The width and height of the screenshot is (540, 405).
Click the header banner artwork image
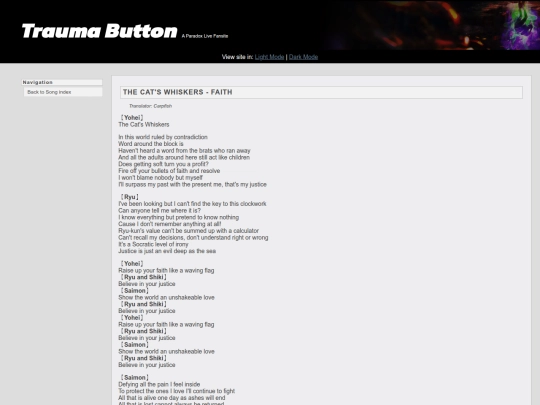pos(432,25)
